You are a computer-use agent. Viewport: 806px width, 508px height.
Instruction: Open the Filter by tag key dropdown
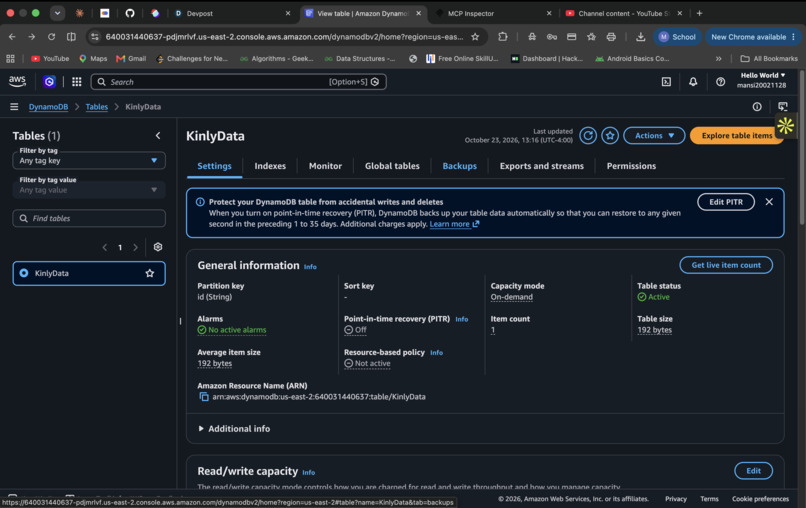coord(89,160)
